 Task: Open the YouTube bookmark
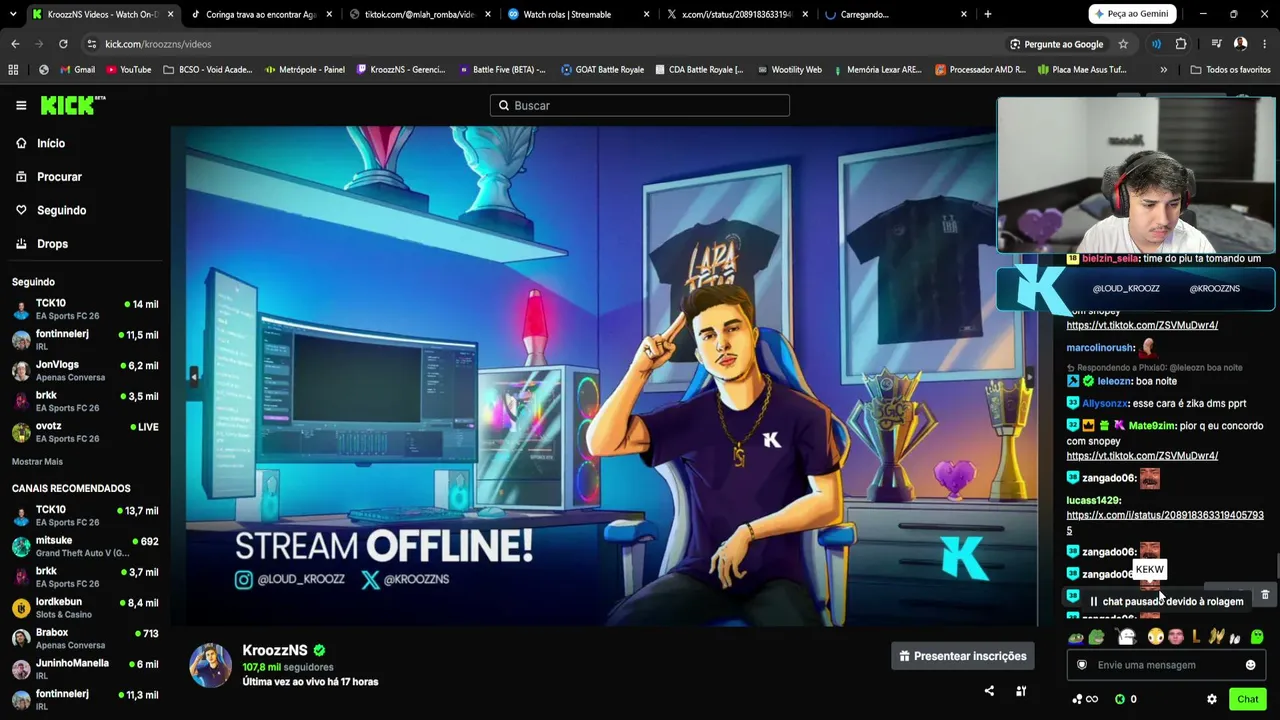pyautogui.click(x=127, y=70)
